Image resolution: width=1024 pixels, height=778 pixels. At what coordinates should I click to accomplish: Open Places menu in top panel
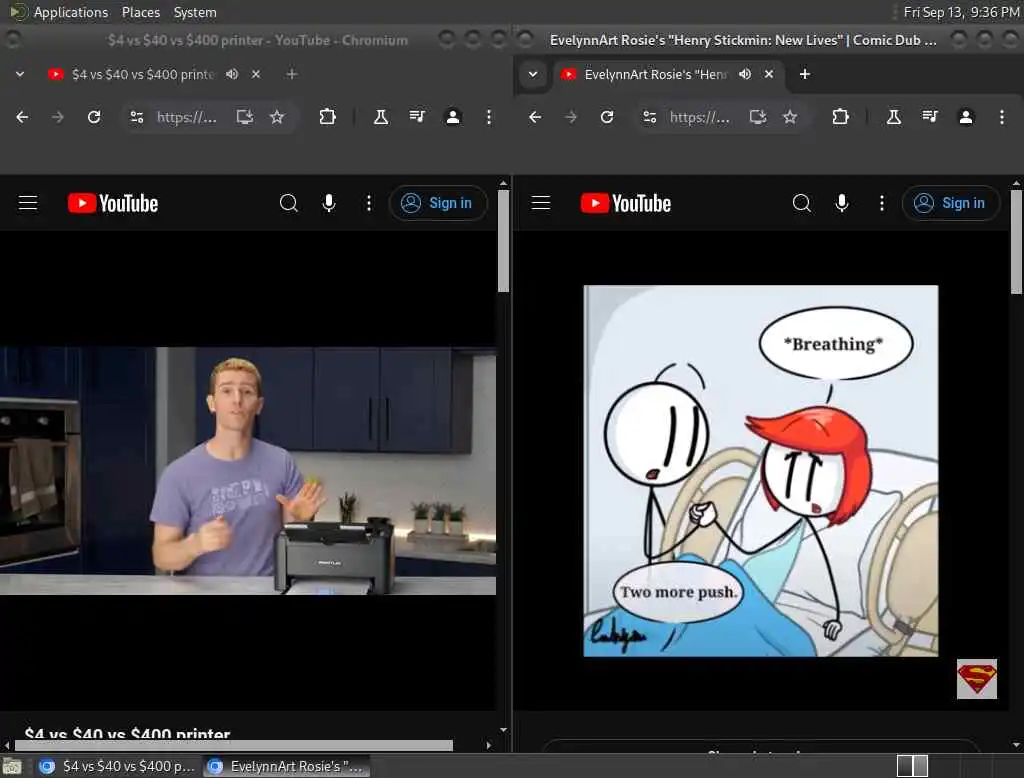tap(140, 12)
